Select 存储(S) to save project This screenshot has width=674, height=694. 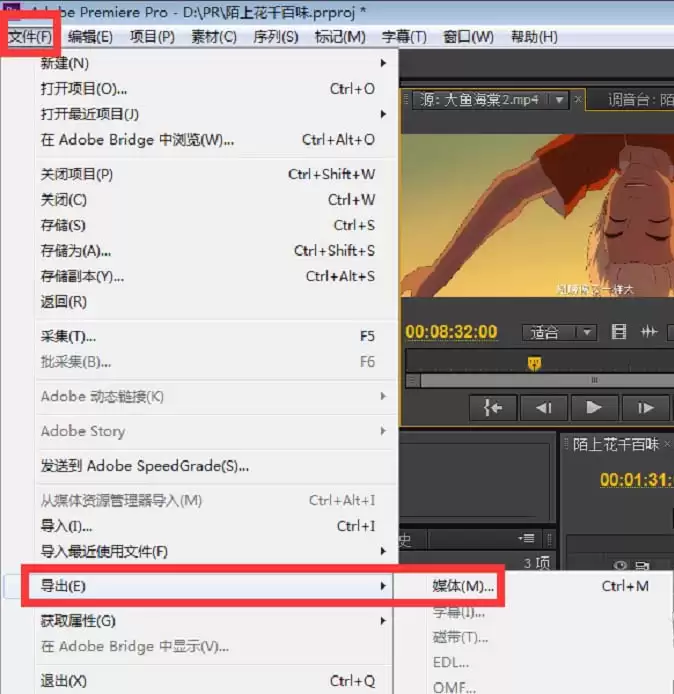tap(216, 225)
